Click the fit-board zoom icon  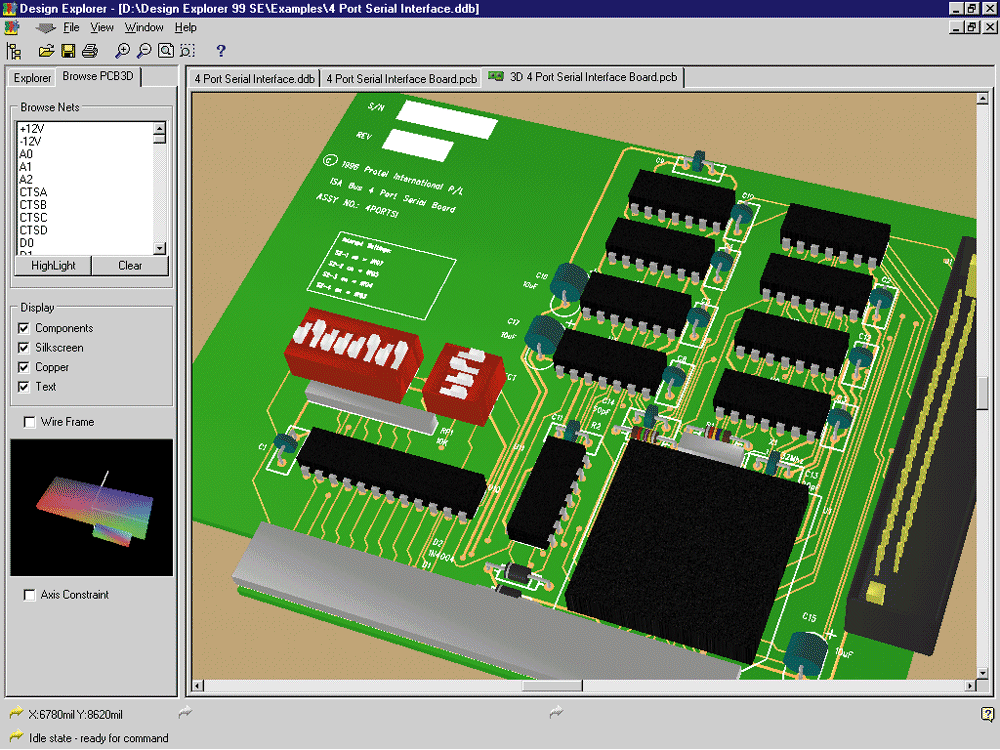[166, 51]
